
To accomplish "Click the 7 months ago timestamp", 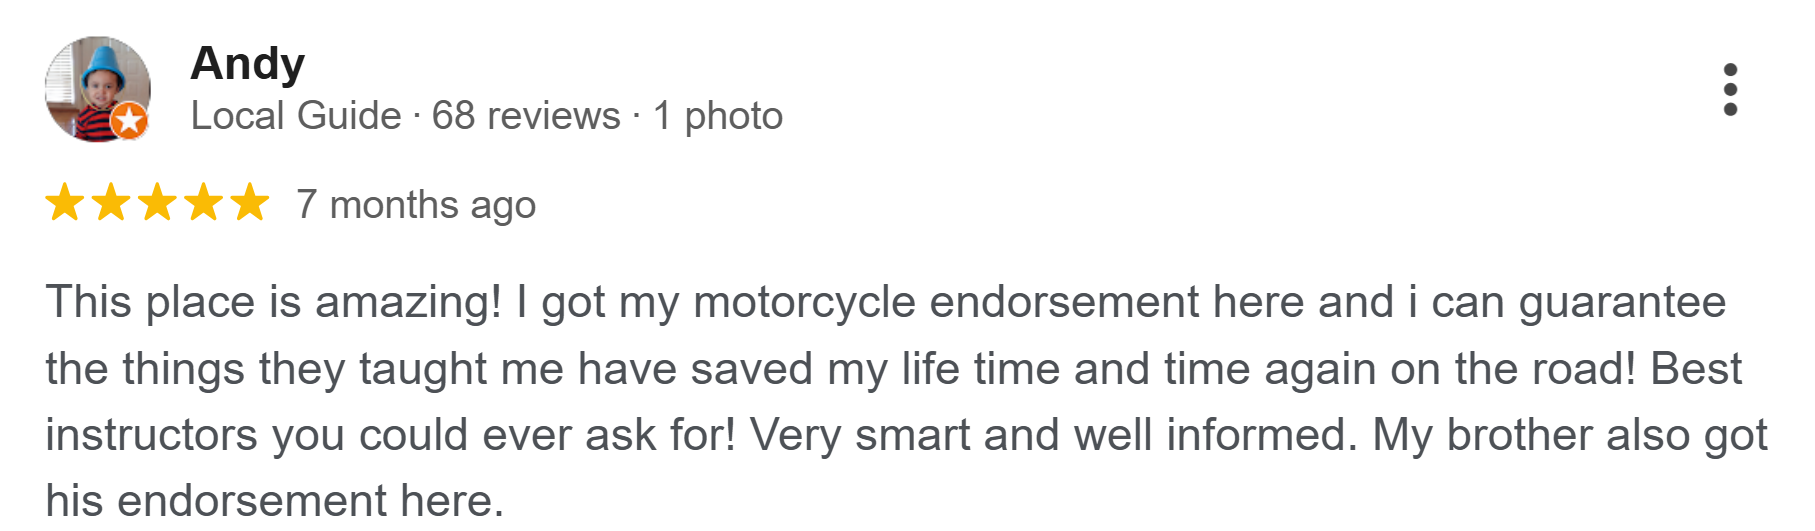I will tap(416, 205).
